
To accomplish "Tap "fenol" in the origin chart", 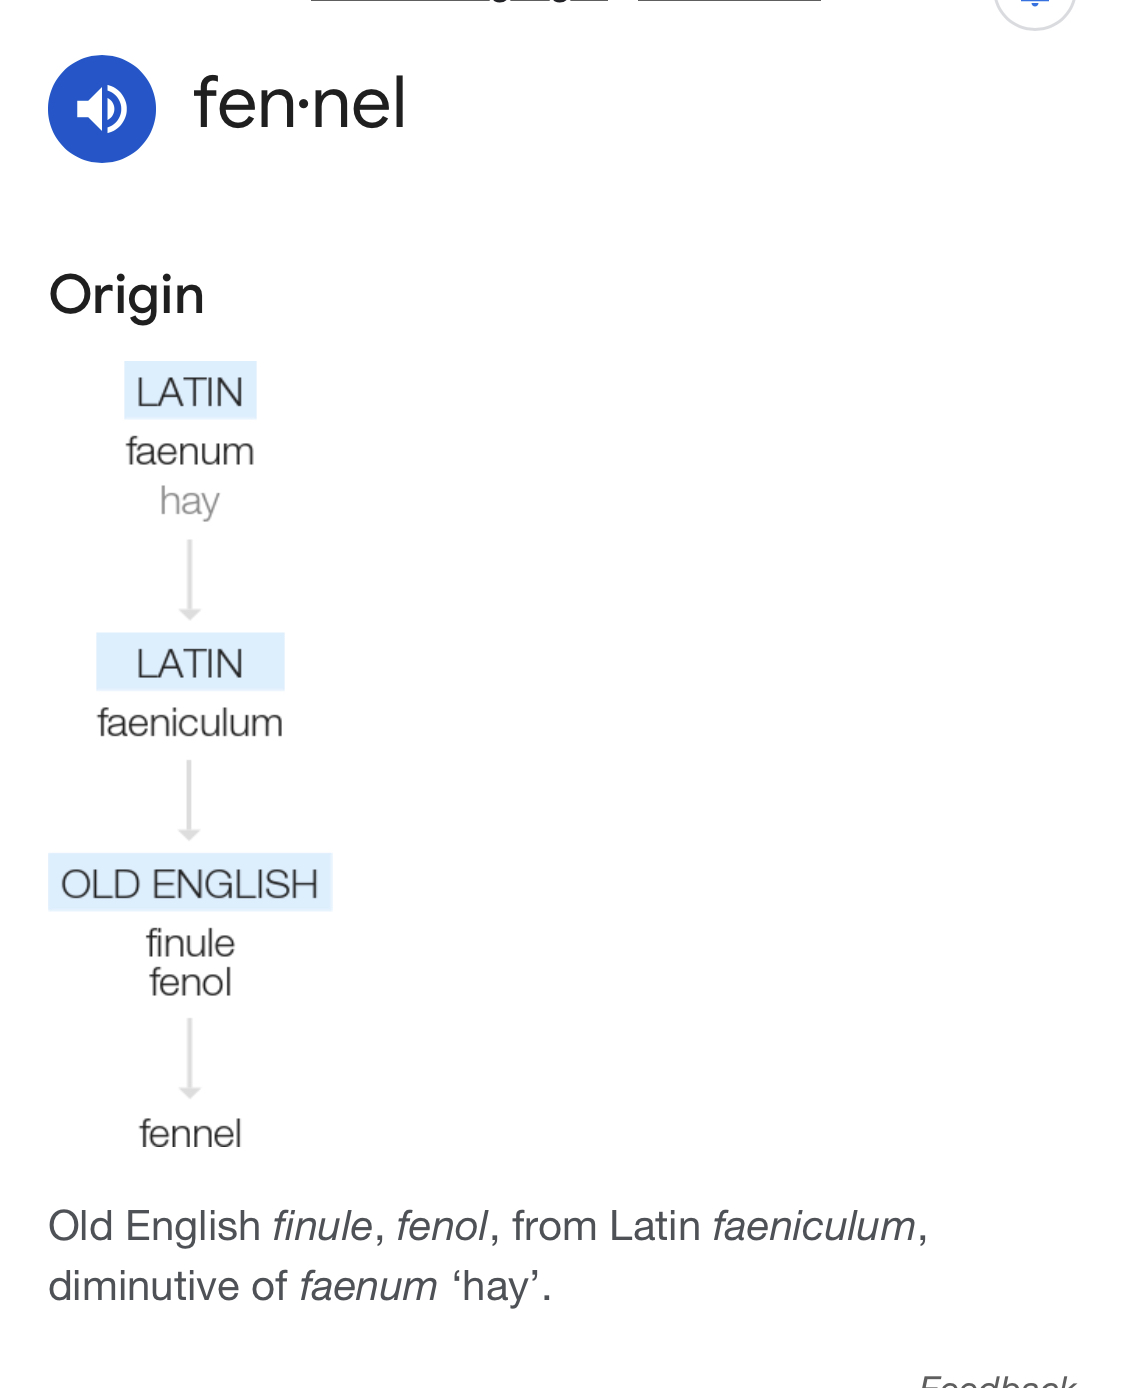I will point(190,982).
